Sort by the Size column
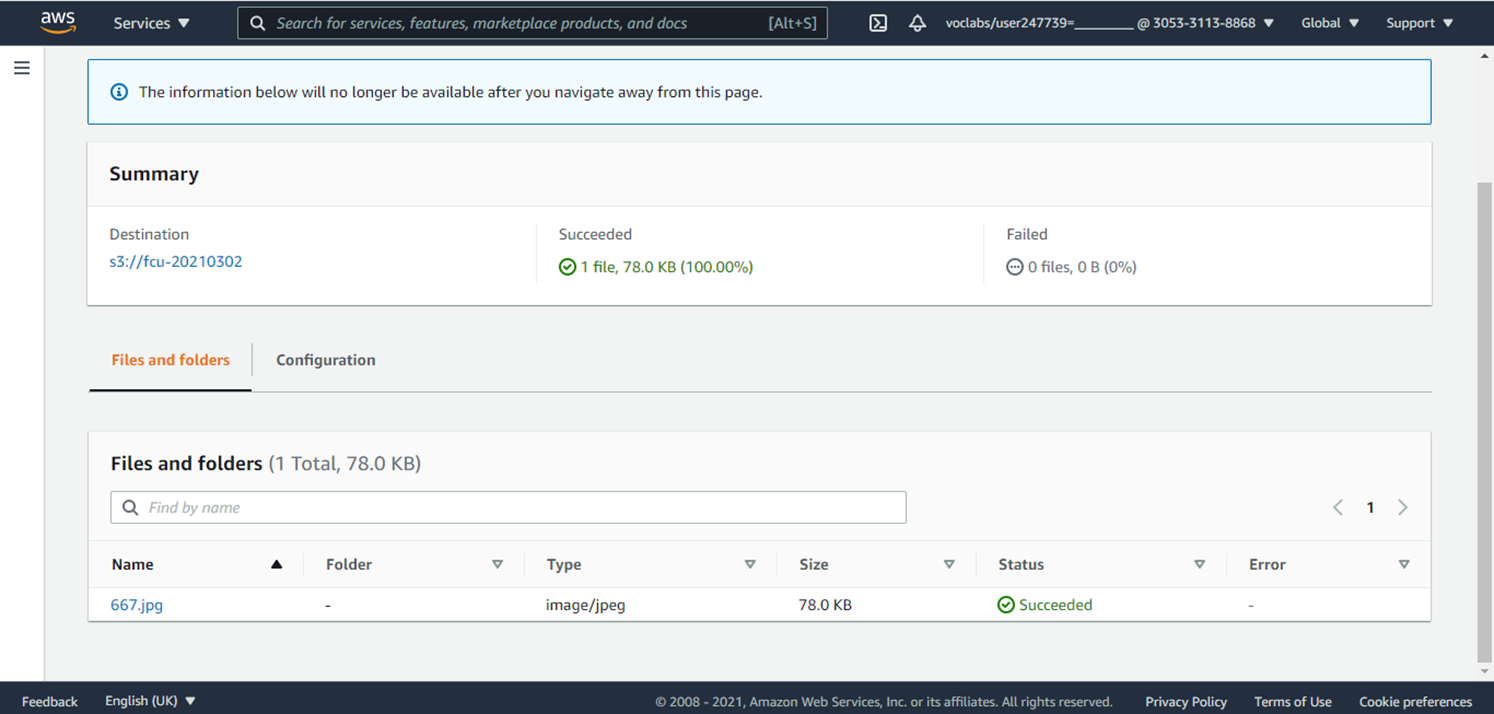Screen dimensions: 1494x714 949,564
